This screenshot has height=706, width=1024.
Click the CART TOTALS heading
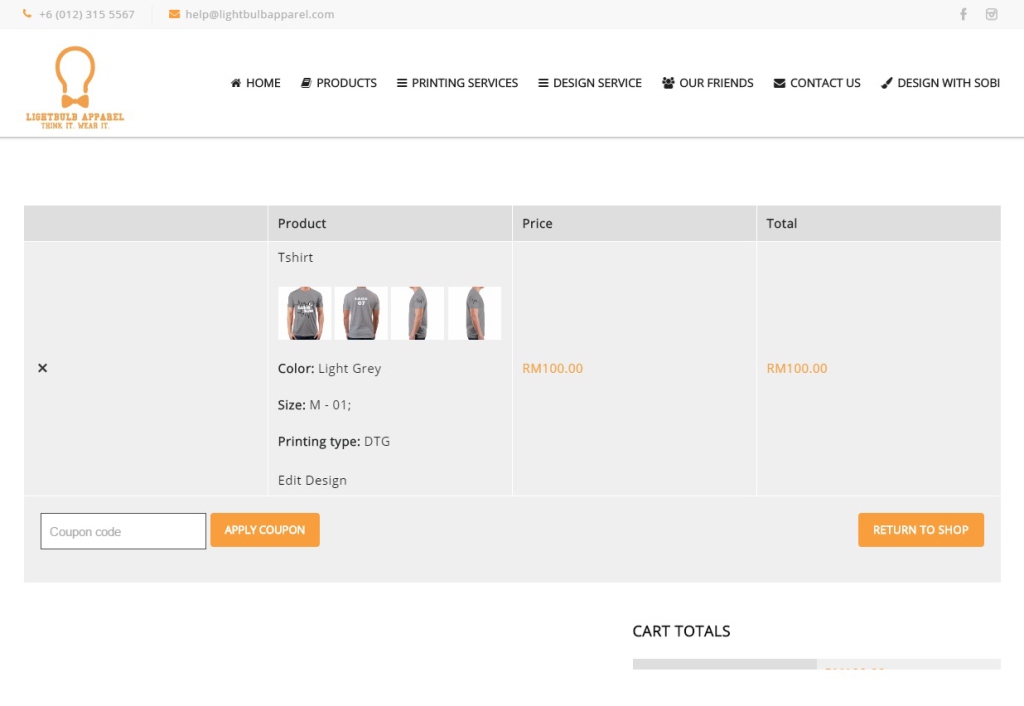681,631
